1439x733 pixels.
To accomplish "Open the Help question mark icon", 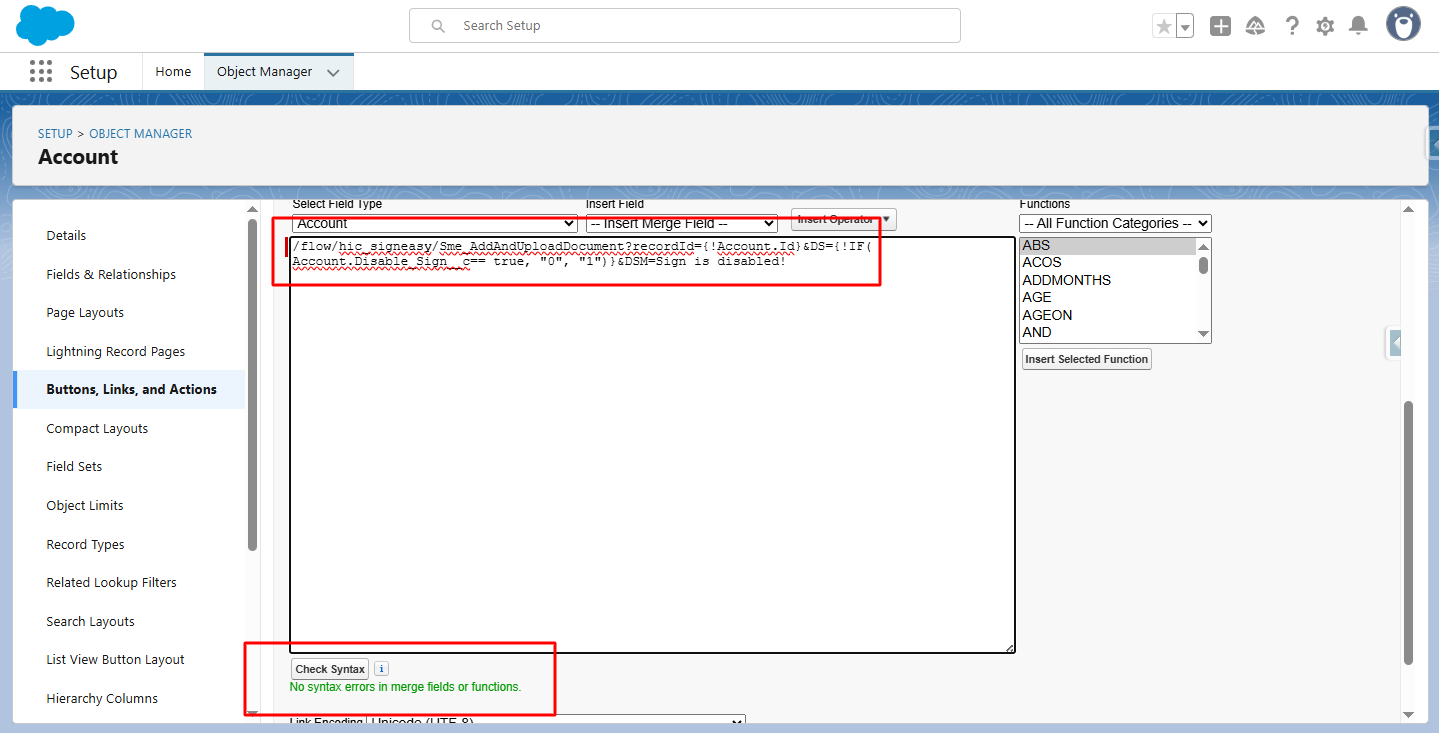I will tap(1292, 27).
